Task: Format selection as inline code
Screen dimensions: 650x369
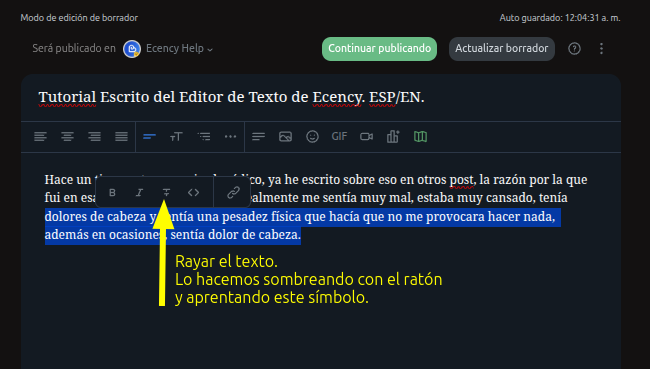Action: (x=194, y=192)
